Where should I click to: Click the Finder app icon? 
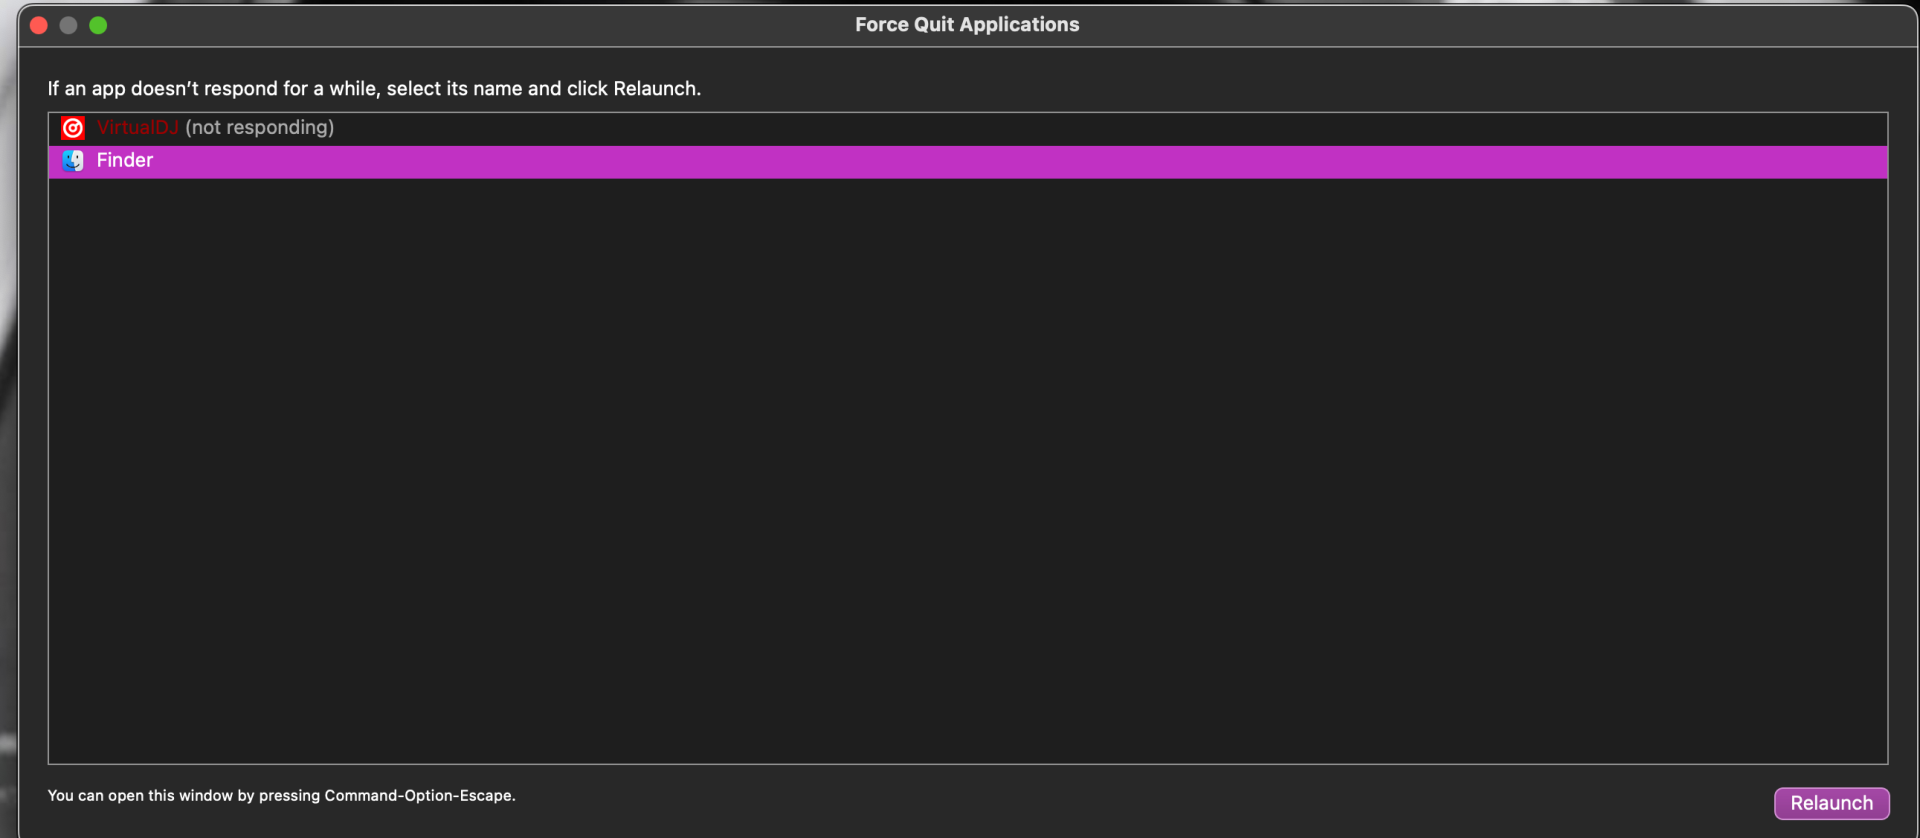click(x=73, y=161)
